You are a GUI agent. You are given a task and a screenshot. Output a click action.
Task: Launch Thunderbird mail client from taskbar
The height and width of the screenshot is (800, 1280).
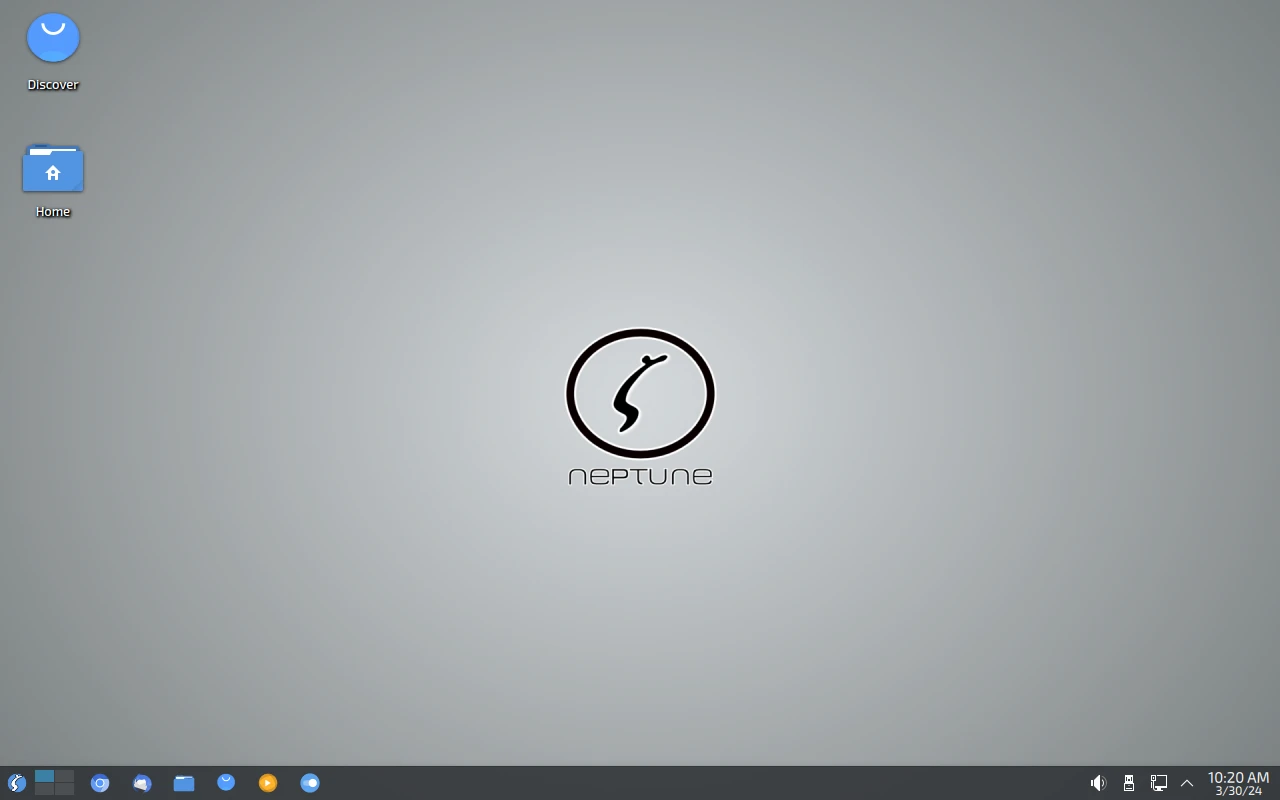142,783
